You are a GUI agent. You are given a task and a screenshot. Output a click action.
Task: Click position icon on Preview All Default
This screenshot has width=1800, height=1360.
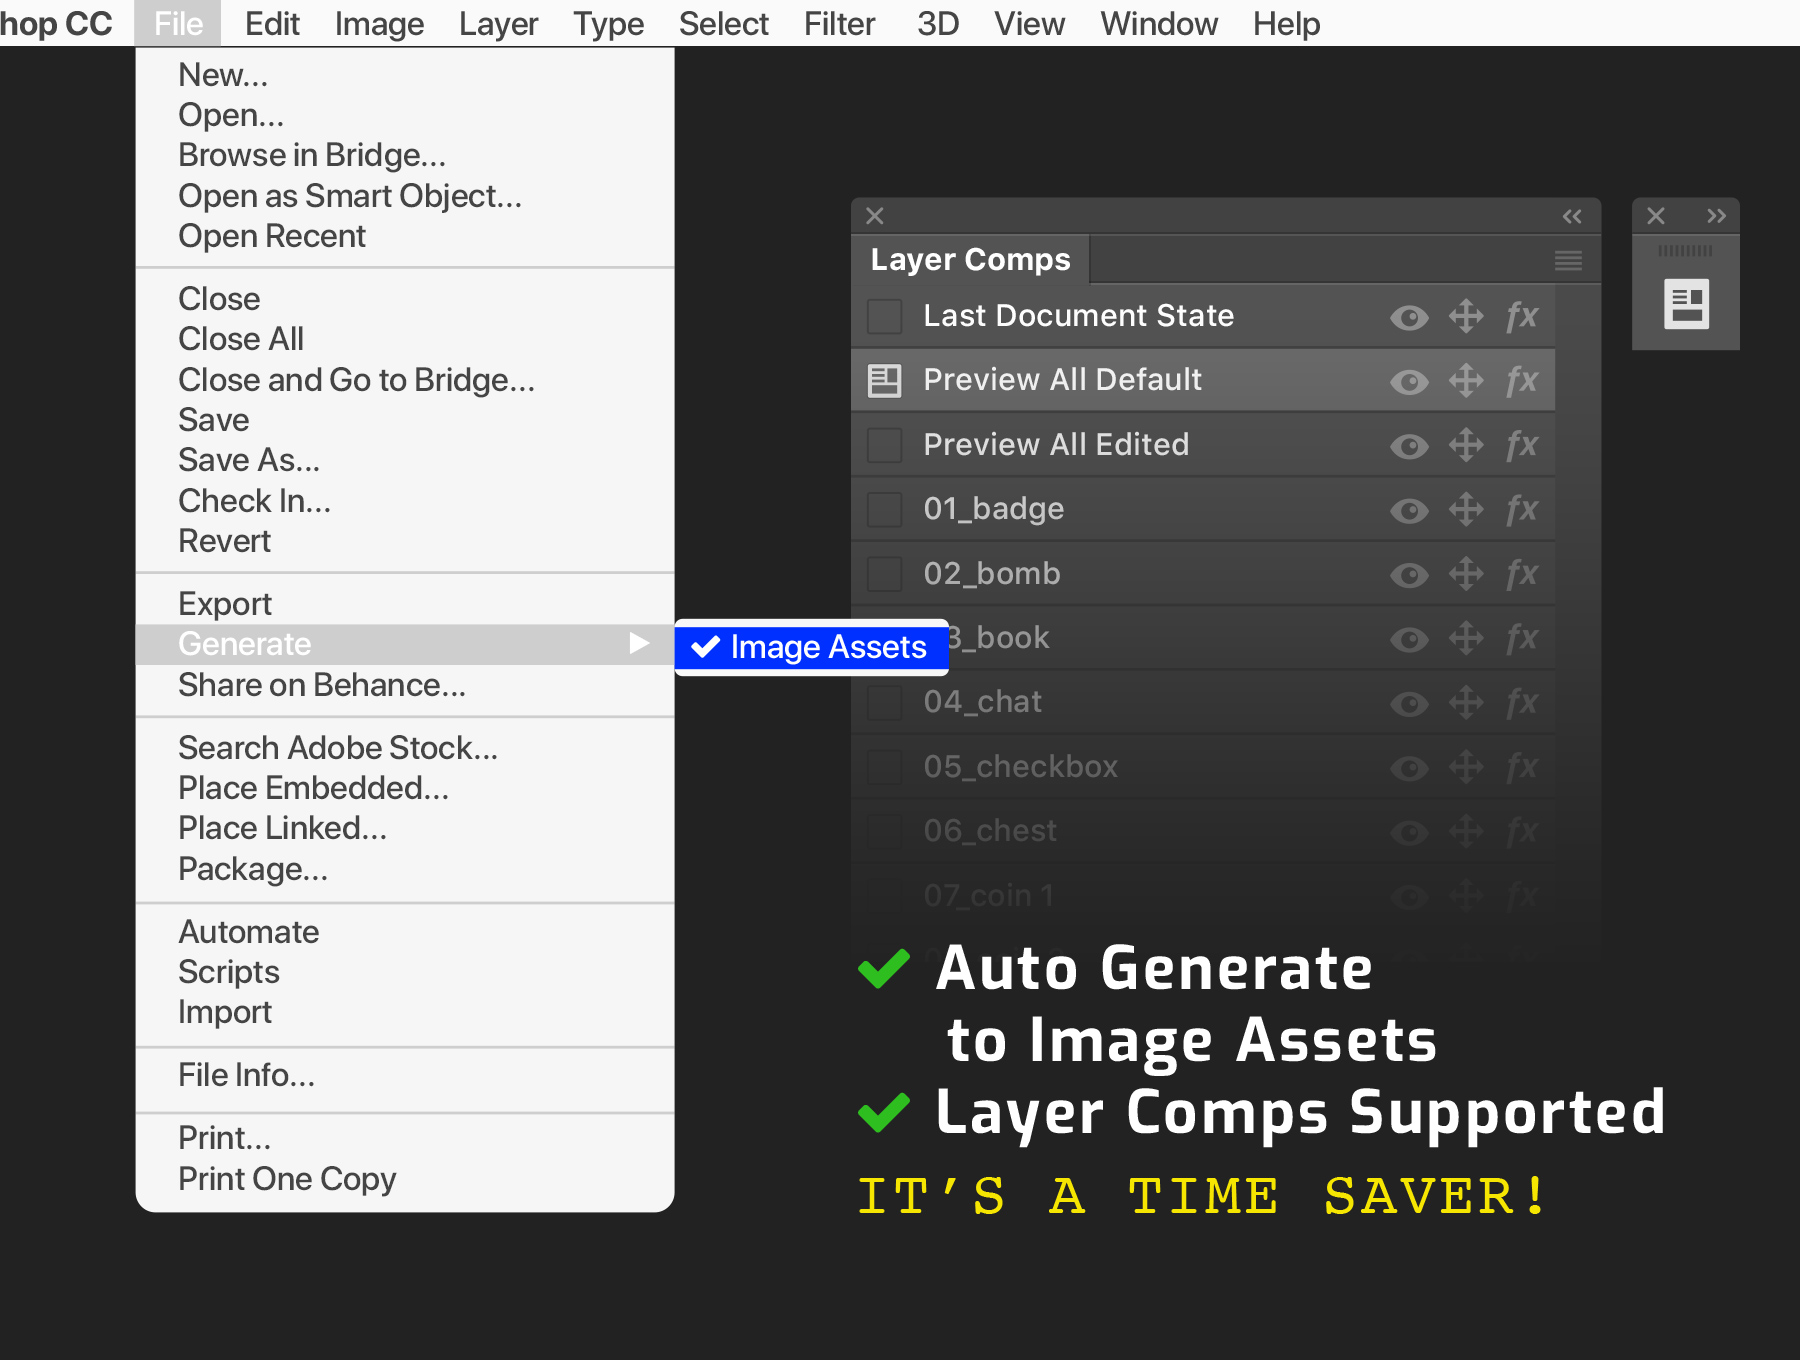pyautogui.click(x=1466, y=380)
